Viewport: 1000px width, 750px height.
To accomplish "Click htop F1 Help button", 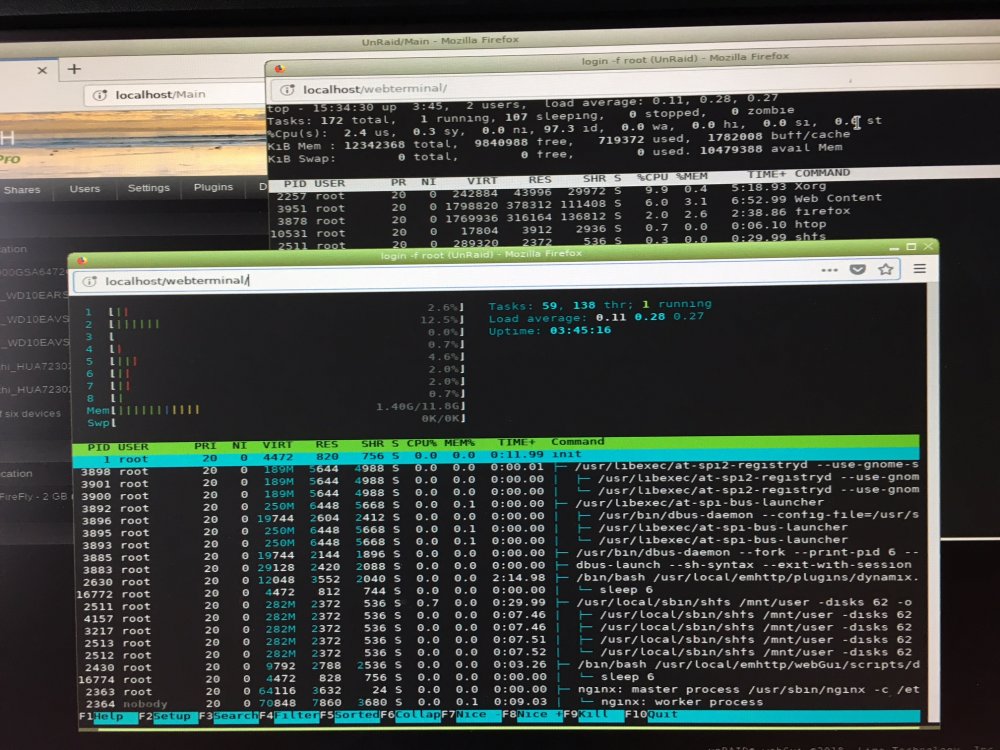I will point(108,716).
